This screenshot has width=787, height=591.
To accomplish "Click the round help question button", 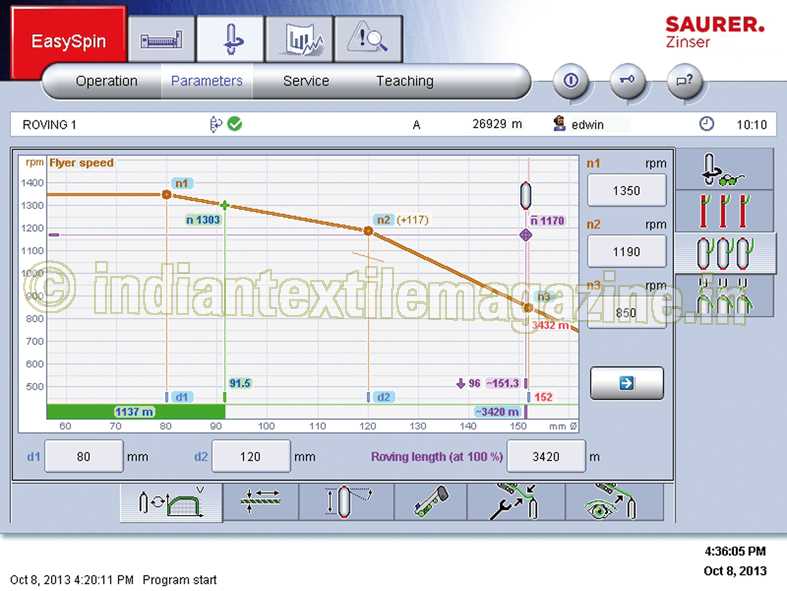I will click(685, 80).
